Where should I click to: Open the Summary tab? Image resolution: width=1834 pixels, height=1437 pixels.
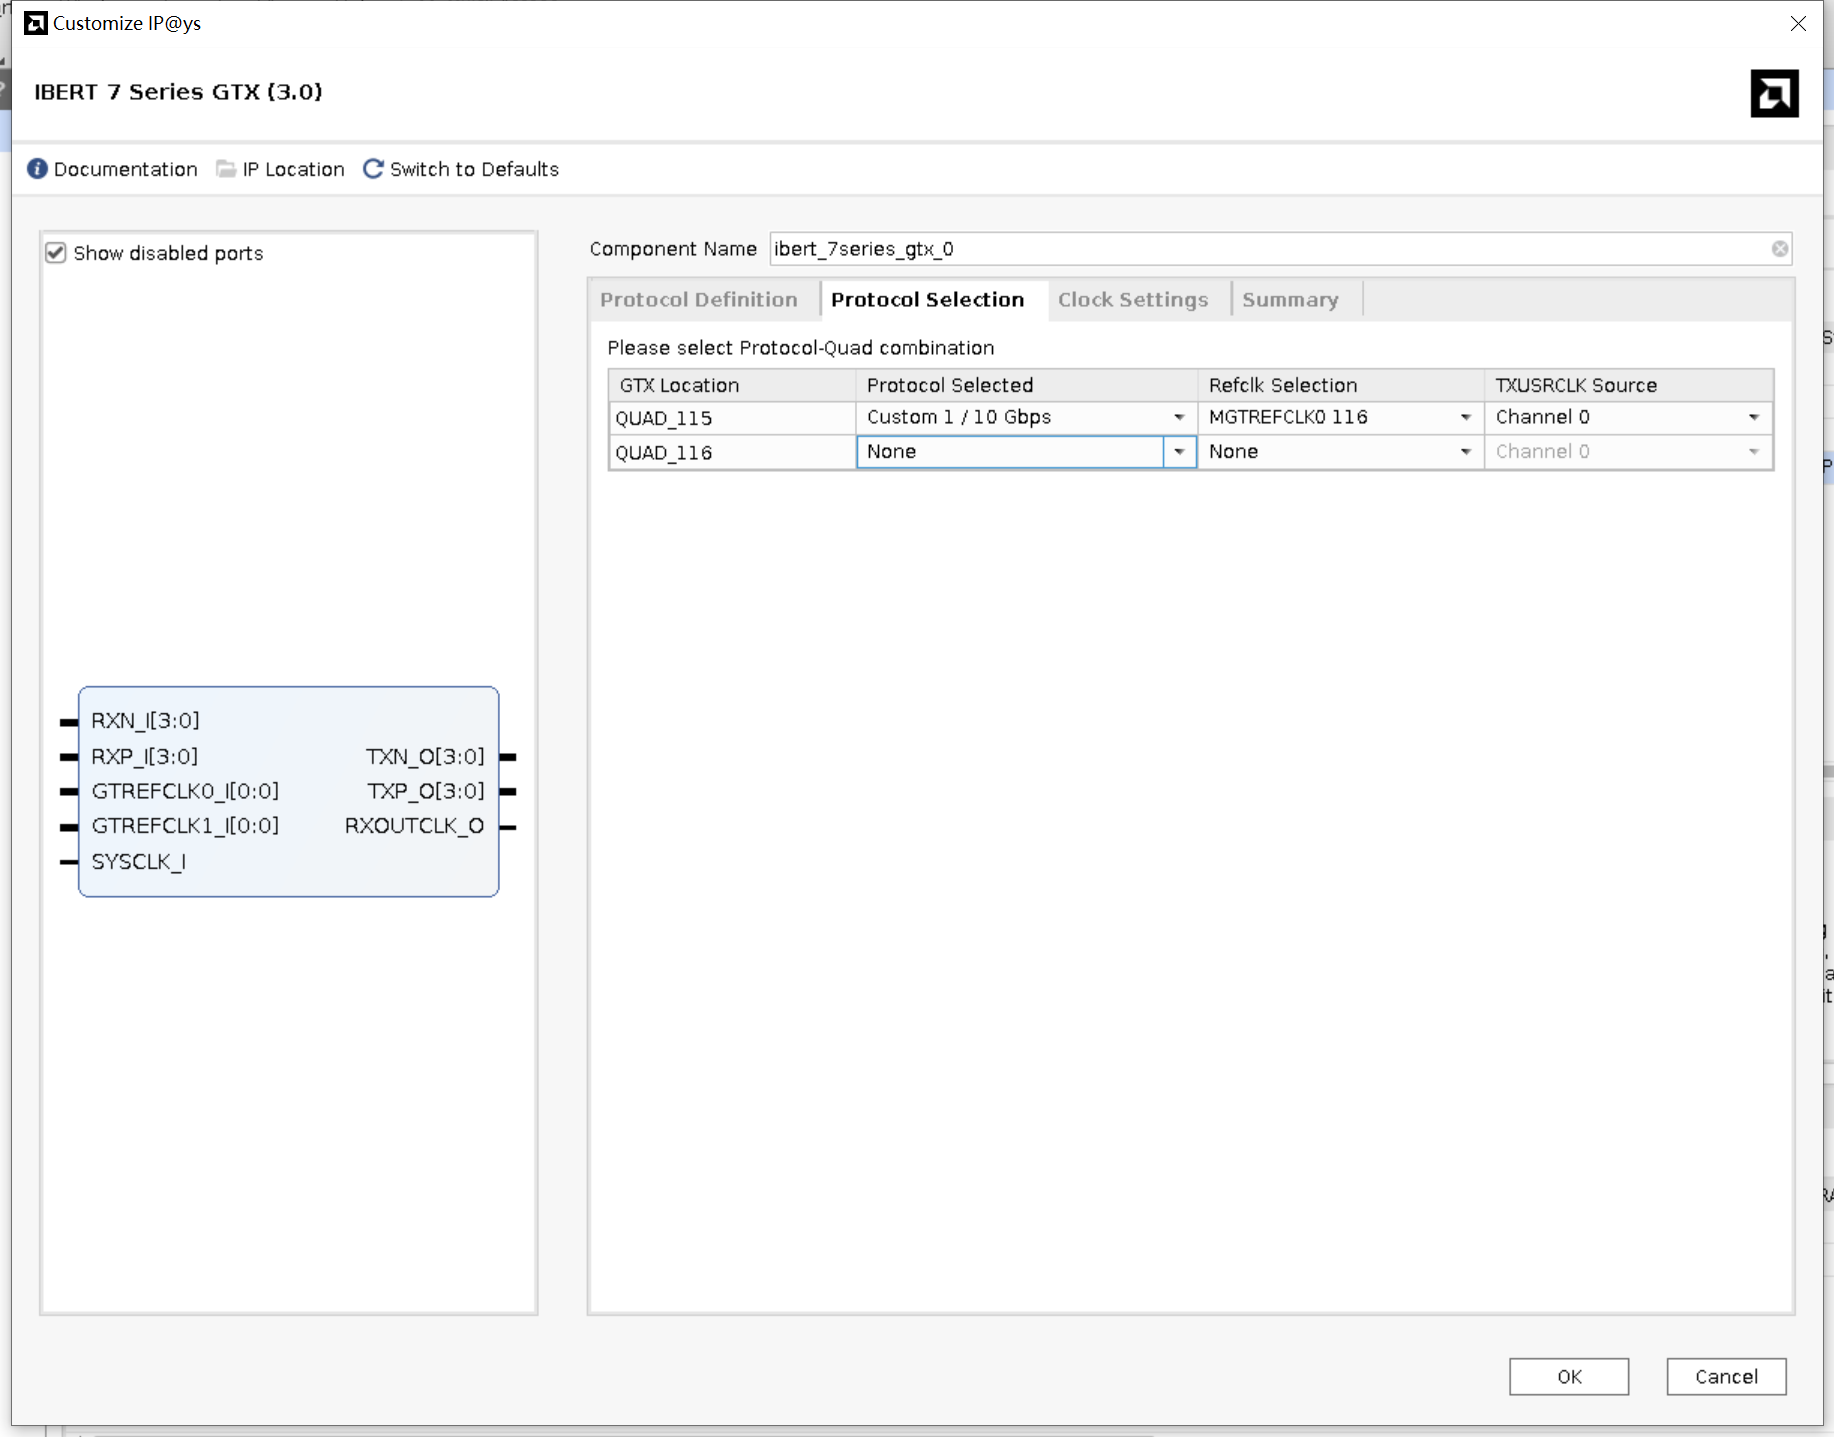pos(1289,300)
